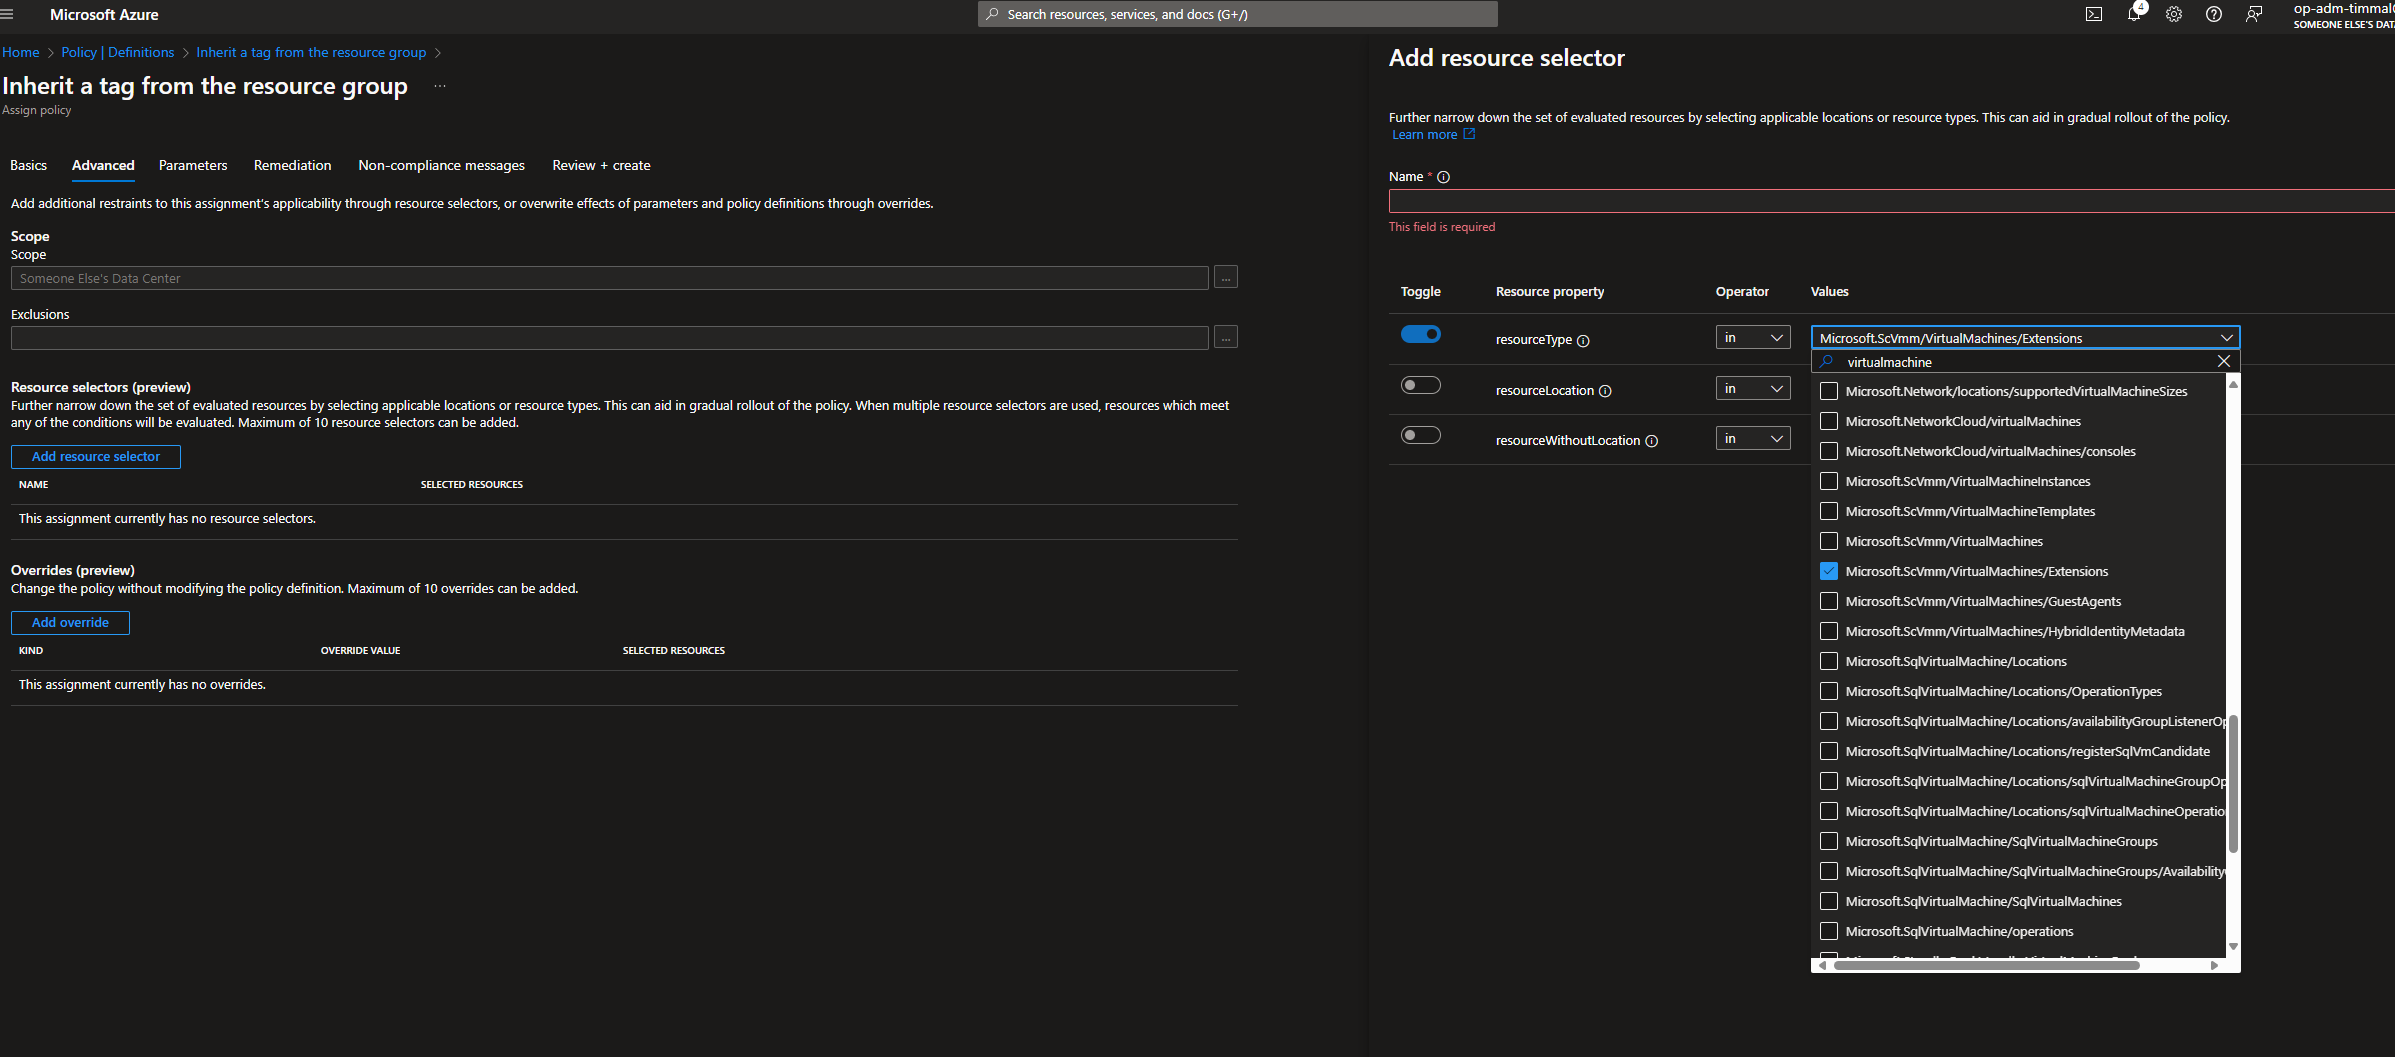The image size is (2395, 1057).
Task: Select the Advanced tab
Action: (x=103, y=165)
